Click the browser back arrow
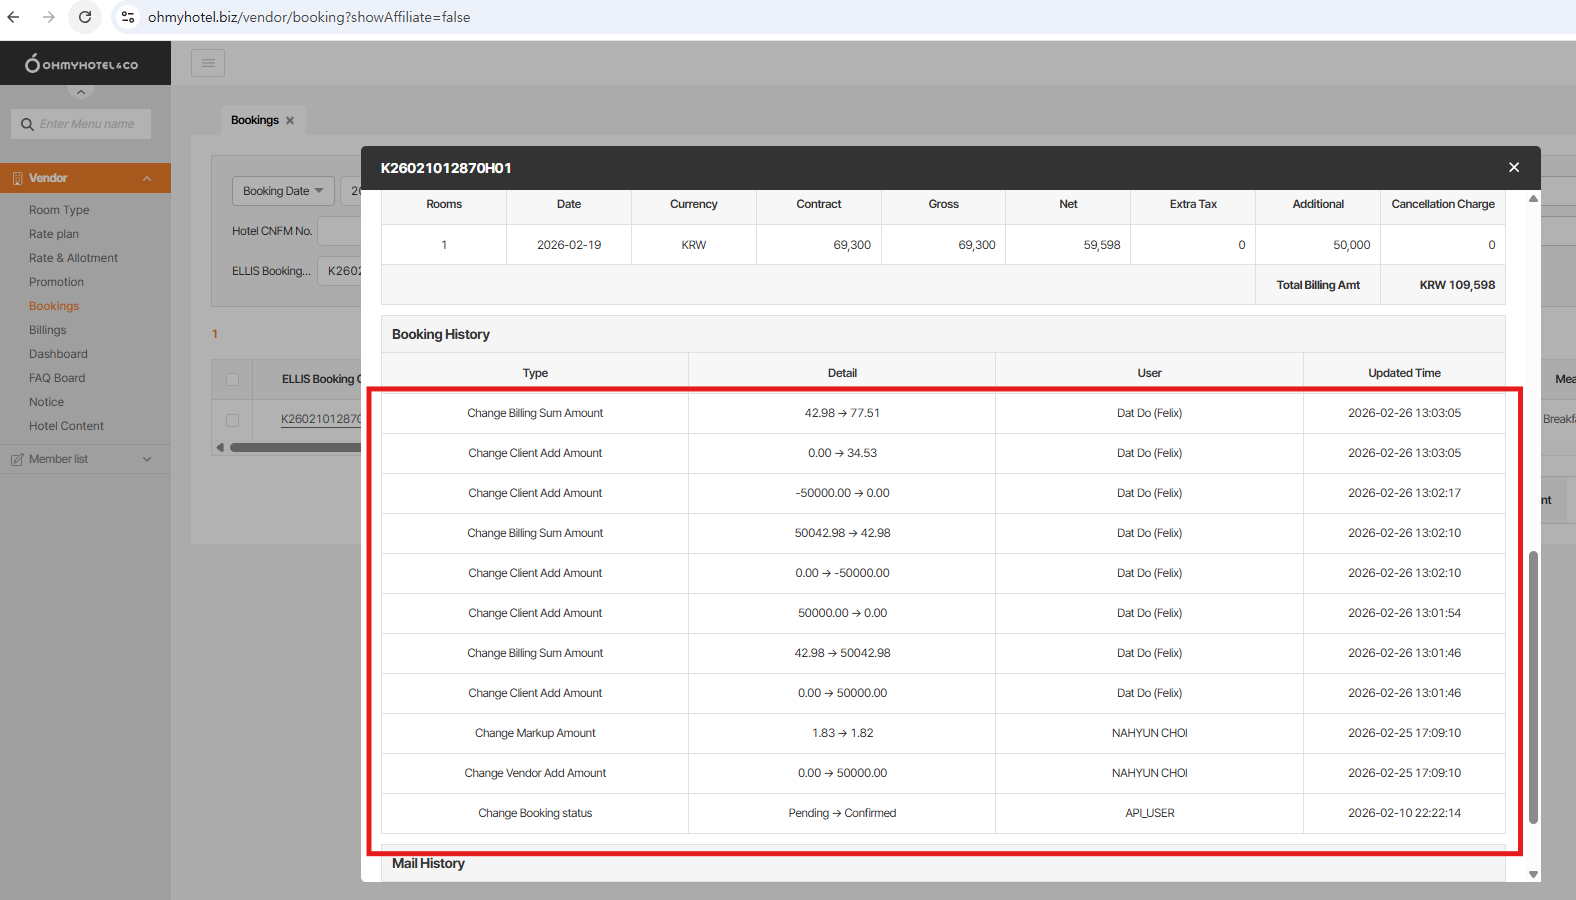 point(14,17)
